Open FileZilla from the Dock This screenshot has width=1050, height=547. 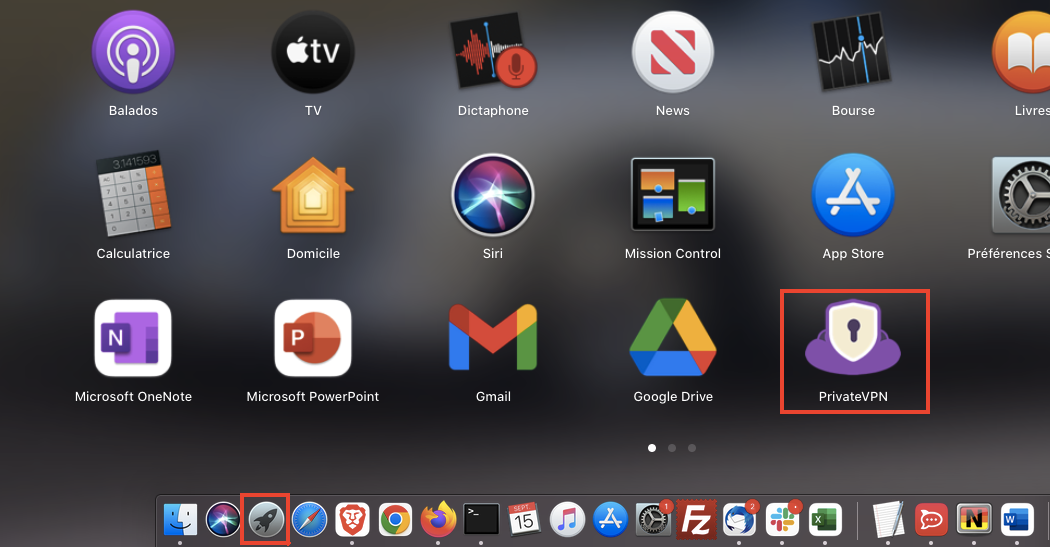tap(696, 520)
